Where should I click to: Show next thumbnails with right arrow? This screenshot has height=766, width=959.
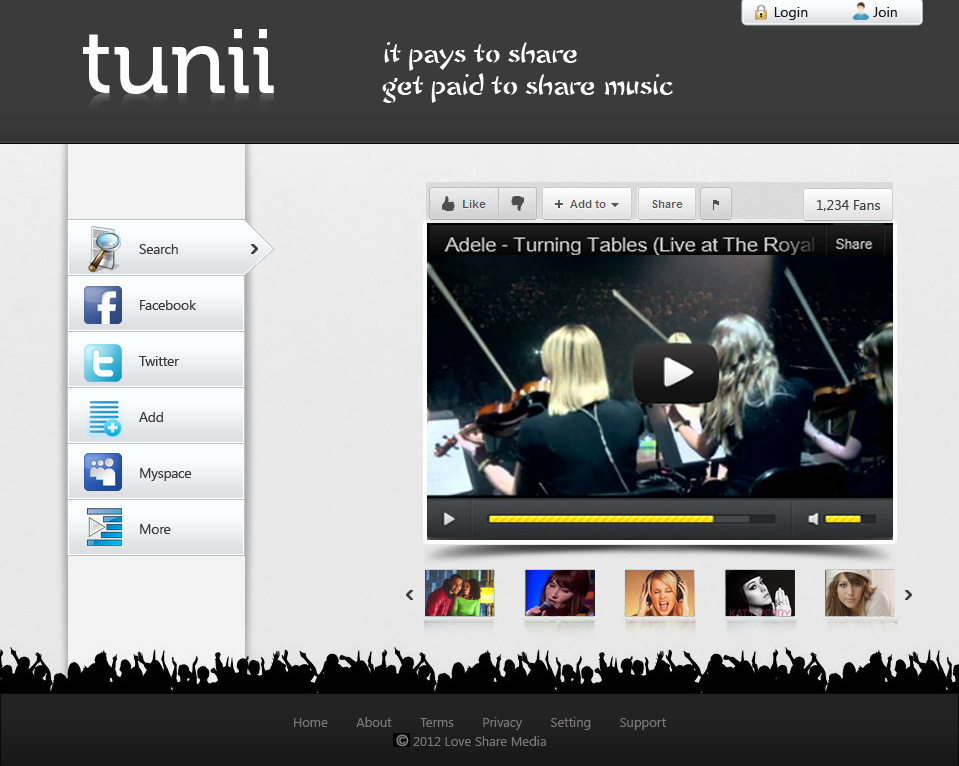click(908, 595)
